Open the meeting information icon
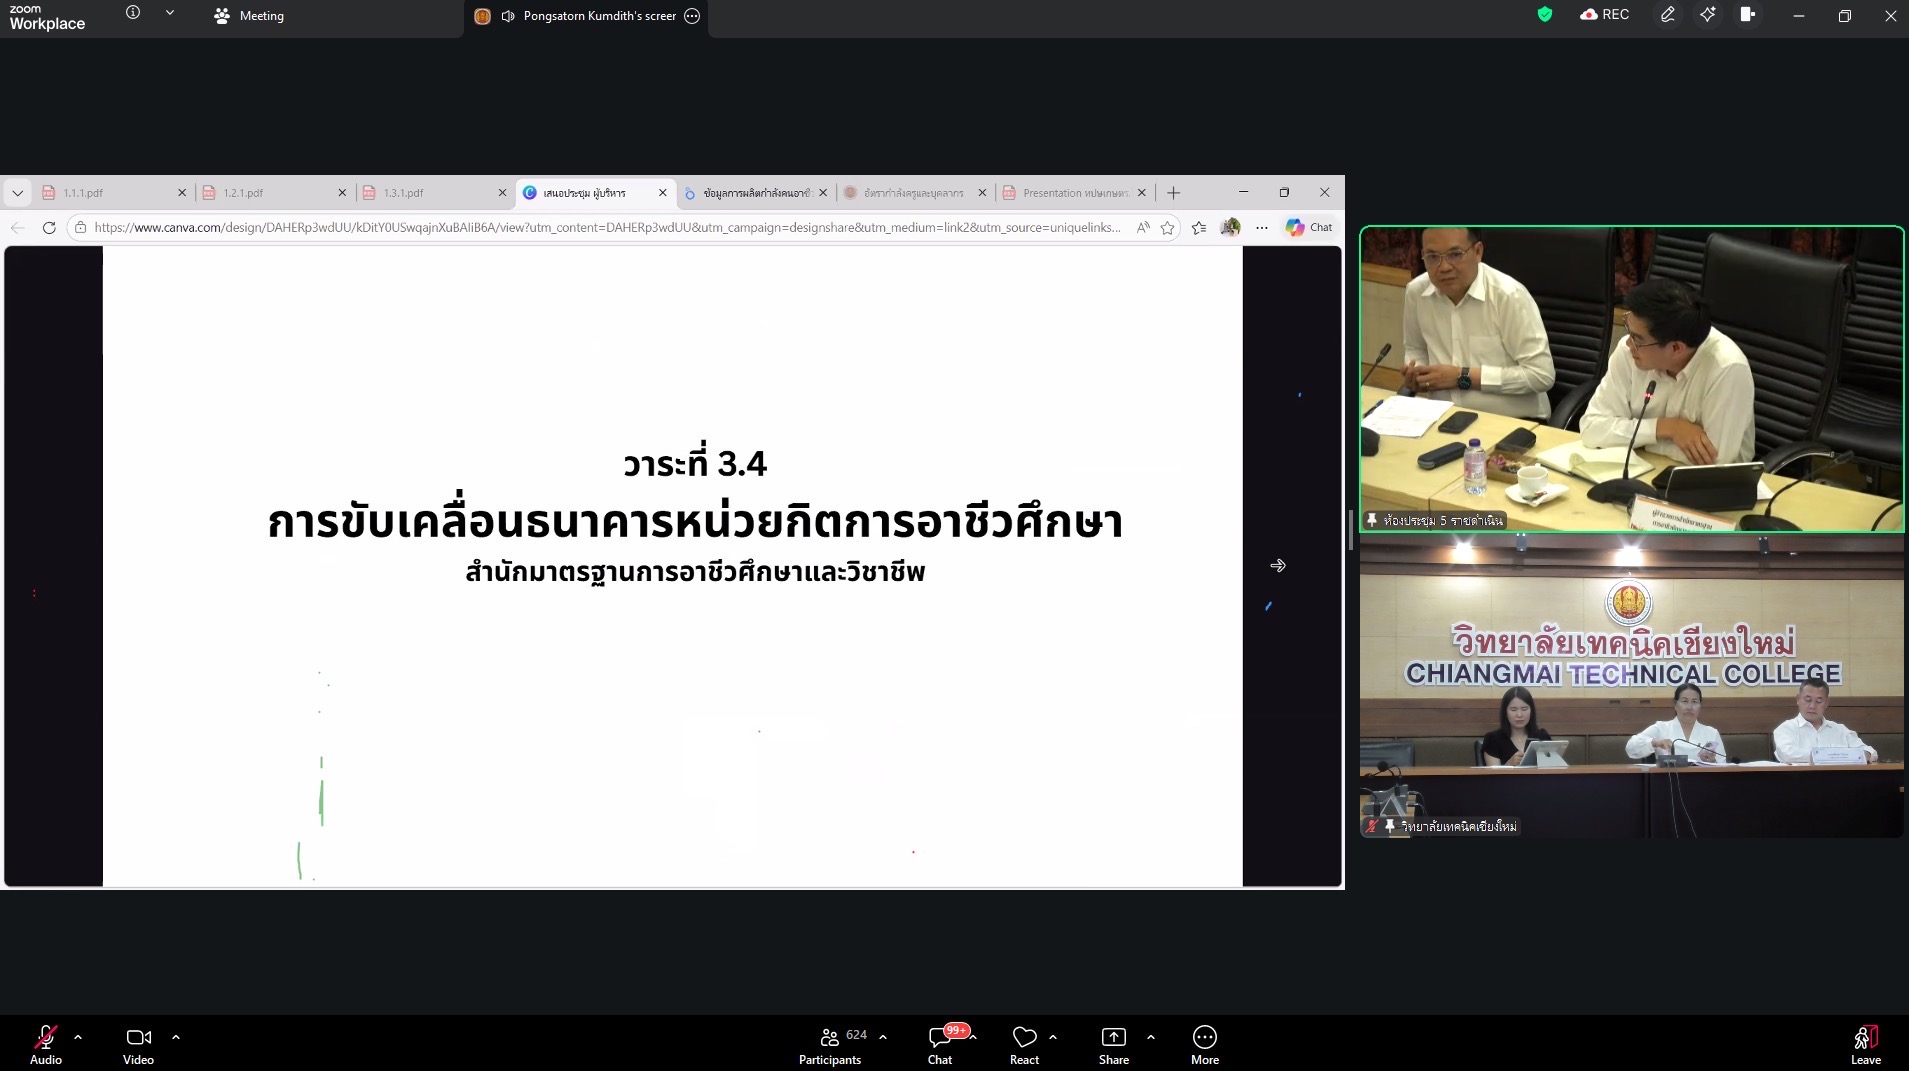This screenshot has height=1071, width=1909. click(133, 13)
